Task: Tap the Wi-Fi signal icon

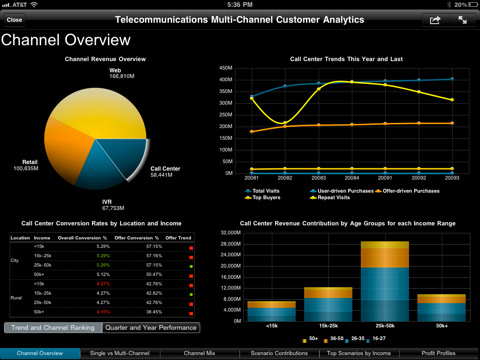Action: (x=34, y=5)
